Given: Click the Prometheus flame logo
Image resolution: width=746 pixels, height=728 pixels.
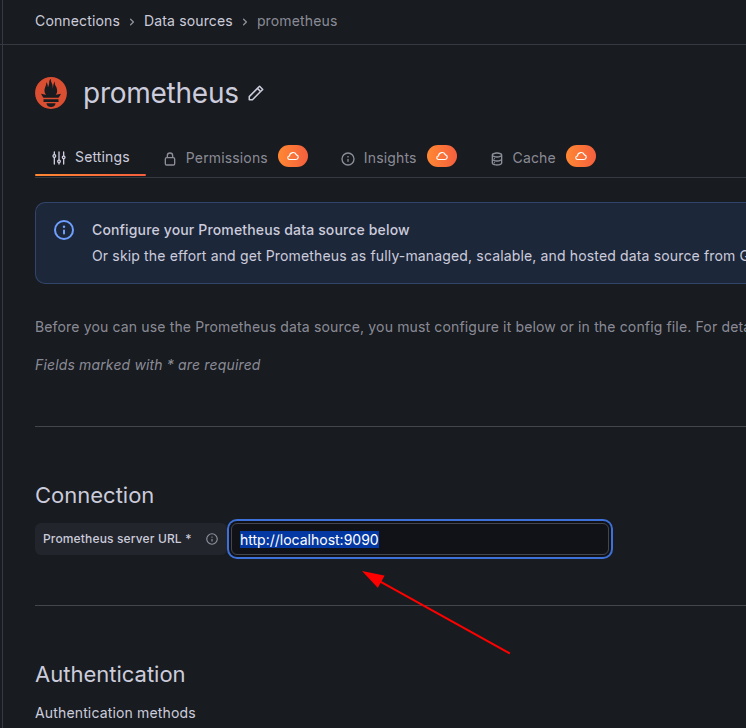Looking at the screenshot, I should (51, 93).
